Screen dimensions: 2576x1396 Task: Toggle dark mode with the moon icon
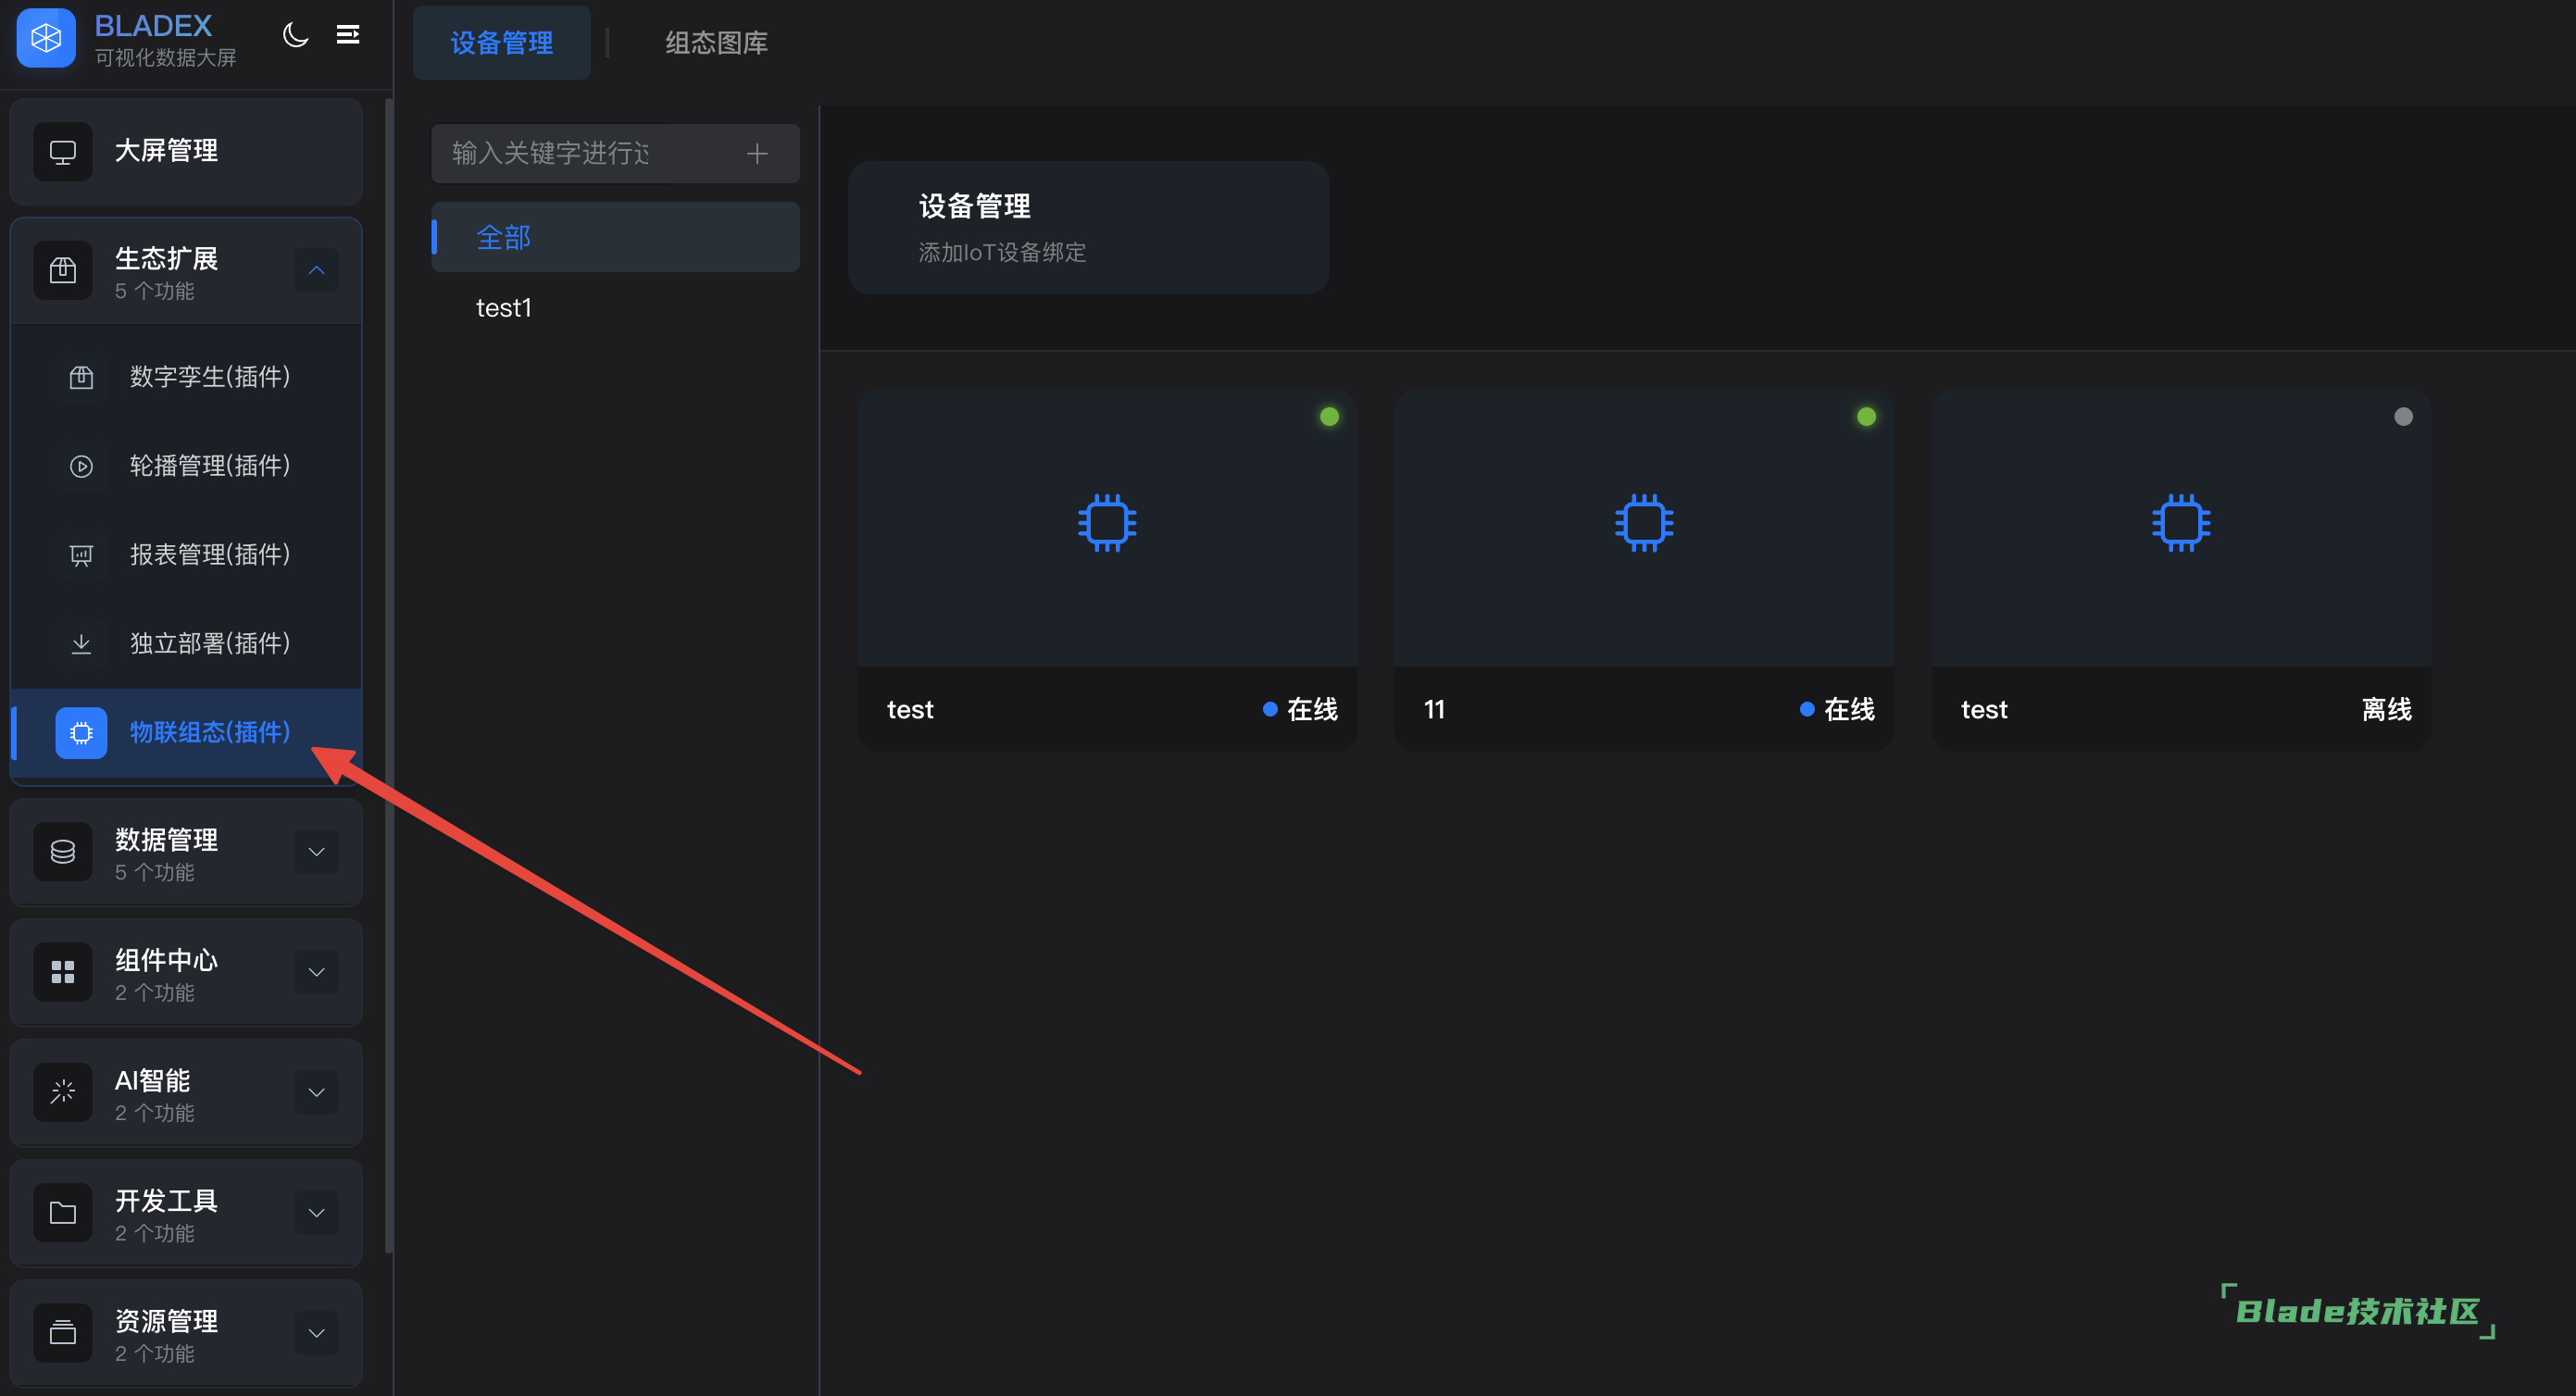coord(296,34)
